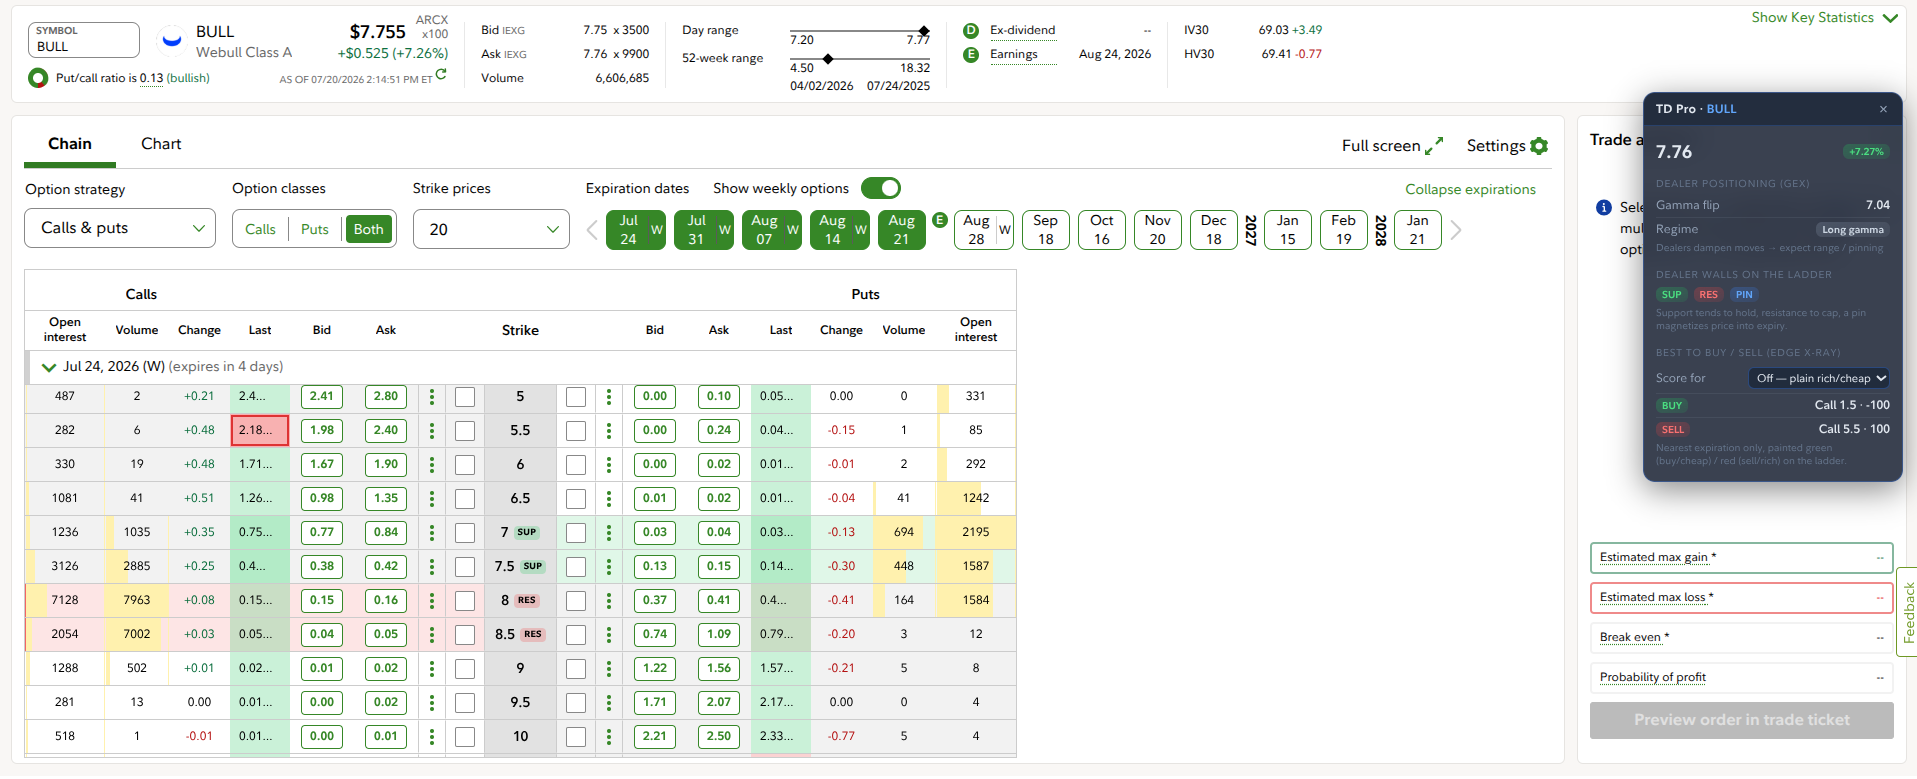The height and width of the screenshot is (779, 1917).
Task: Open call actions menu for strike 8
Action: click(432, 601)
